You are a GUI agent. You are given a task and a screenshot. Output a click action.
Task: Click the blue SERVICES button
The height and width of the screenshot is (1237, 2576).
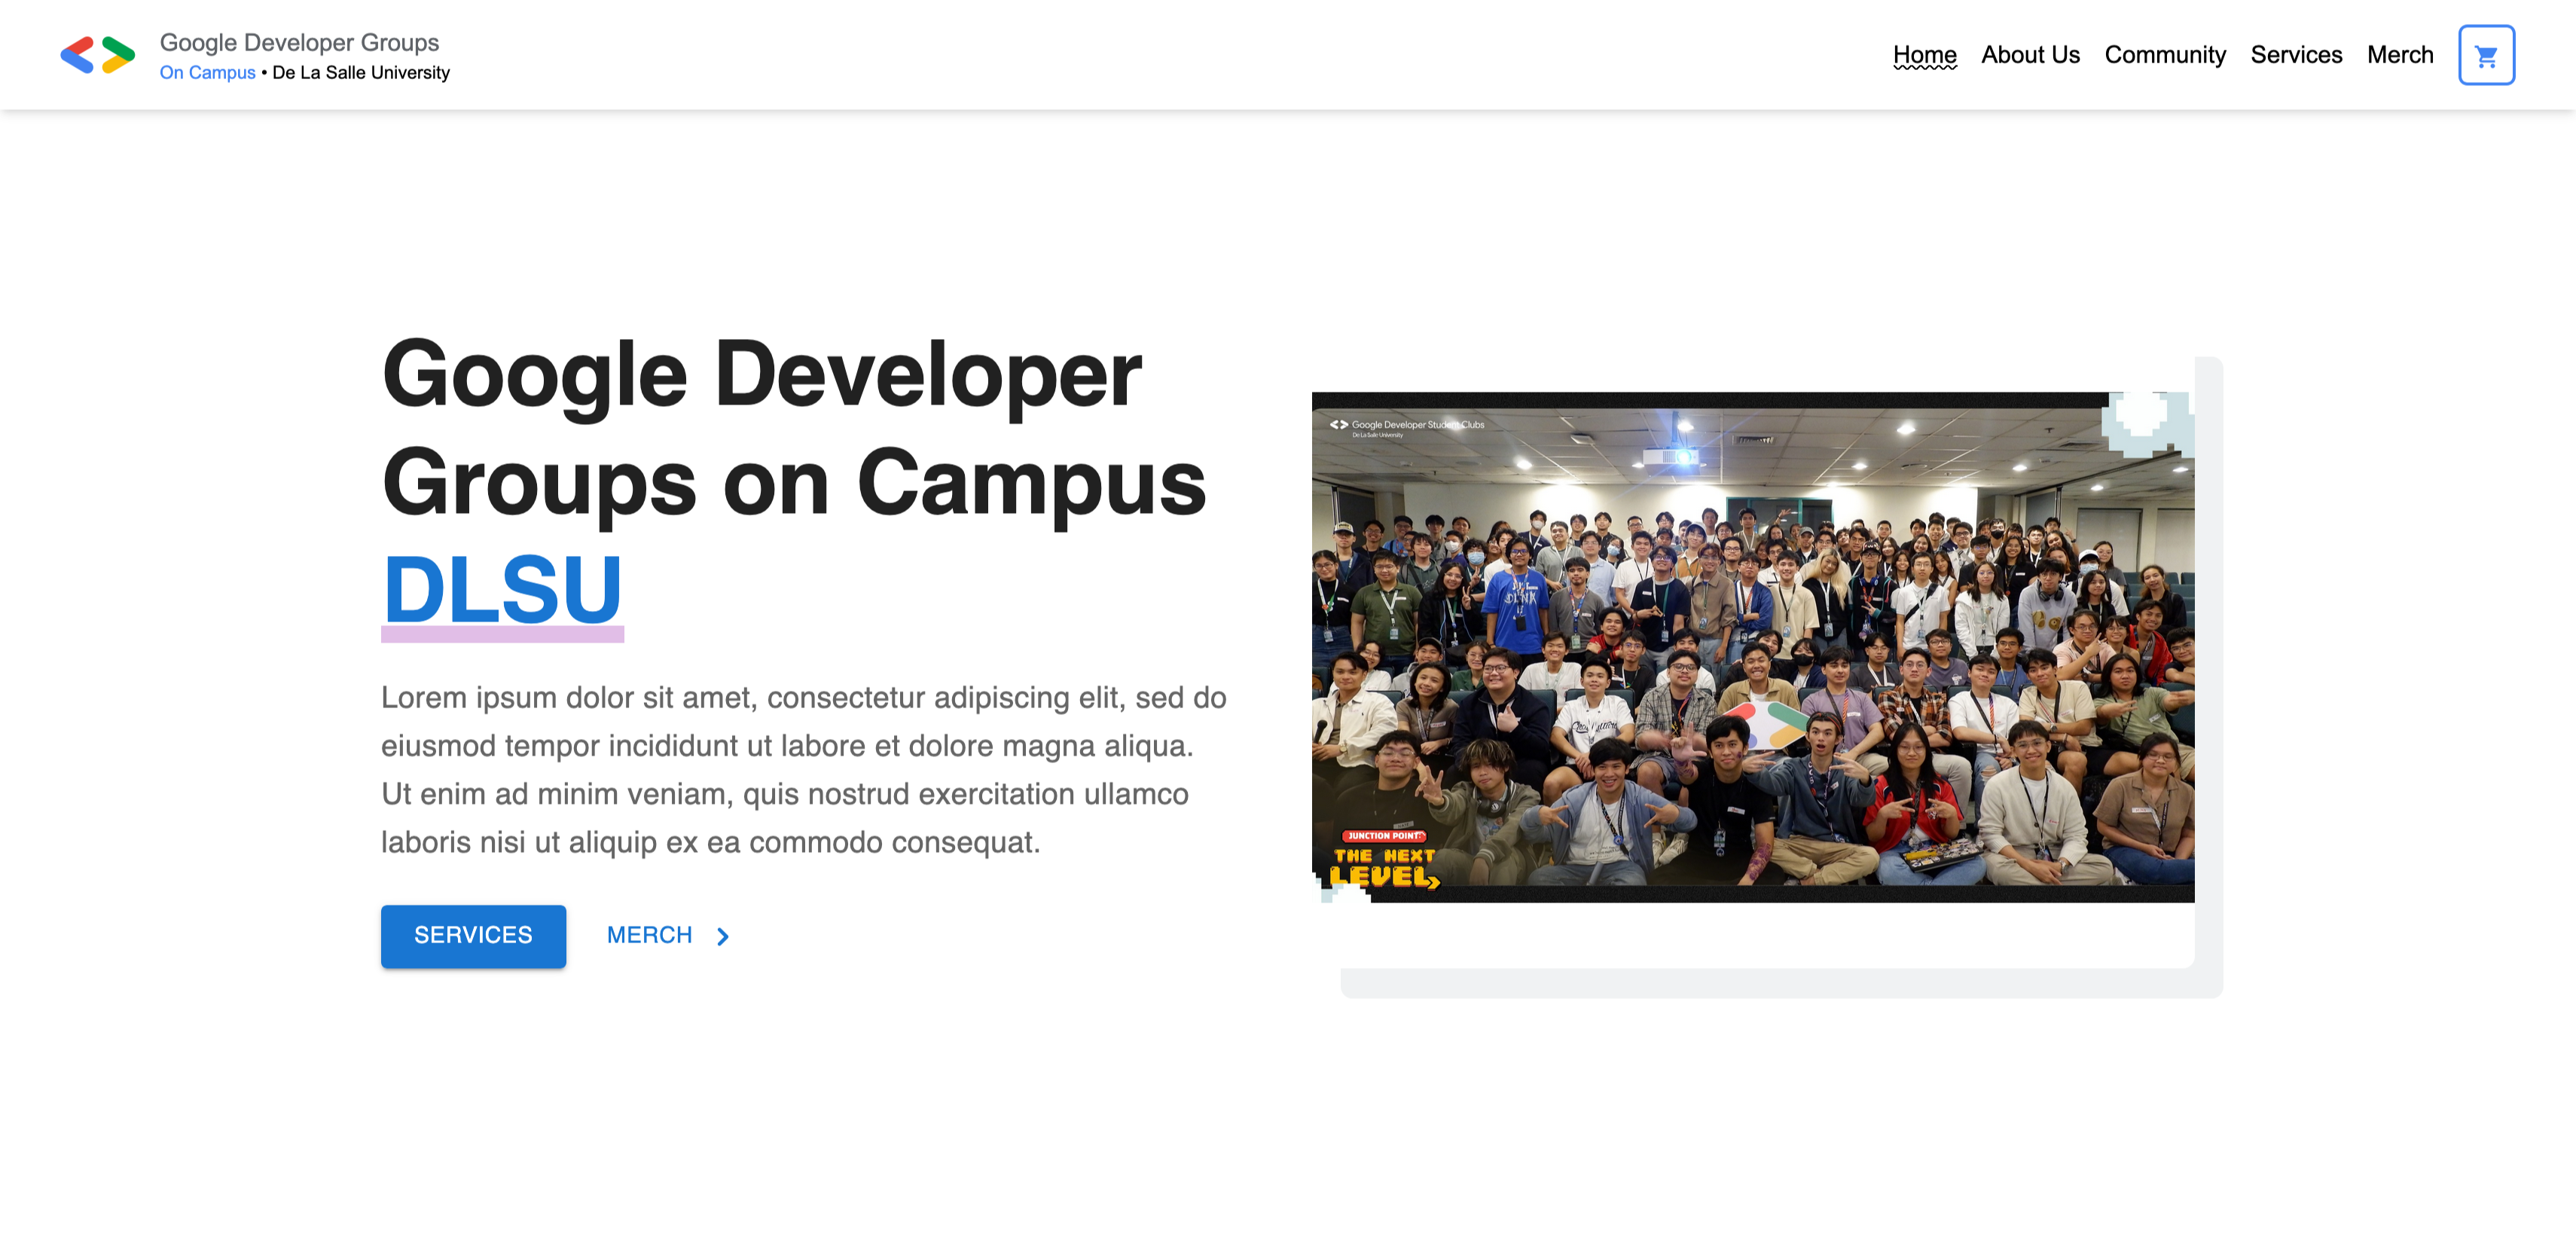click(x=473, y=935)
